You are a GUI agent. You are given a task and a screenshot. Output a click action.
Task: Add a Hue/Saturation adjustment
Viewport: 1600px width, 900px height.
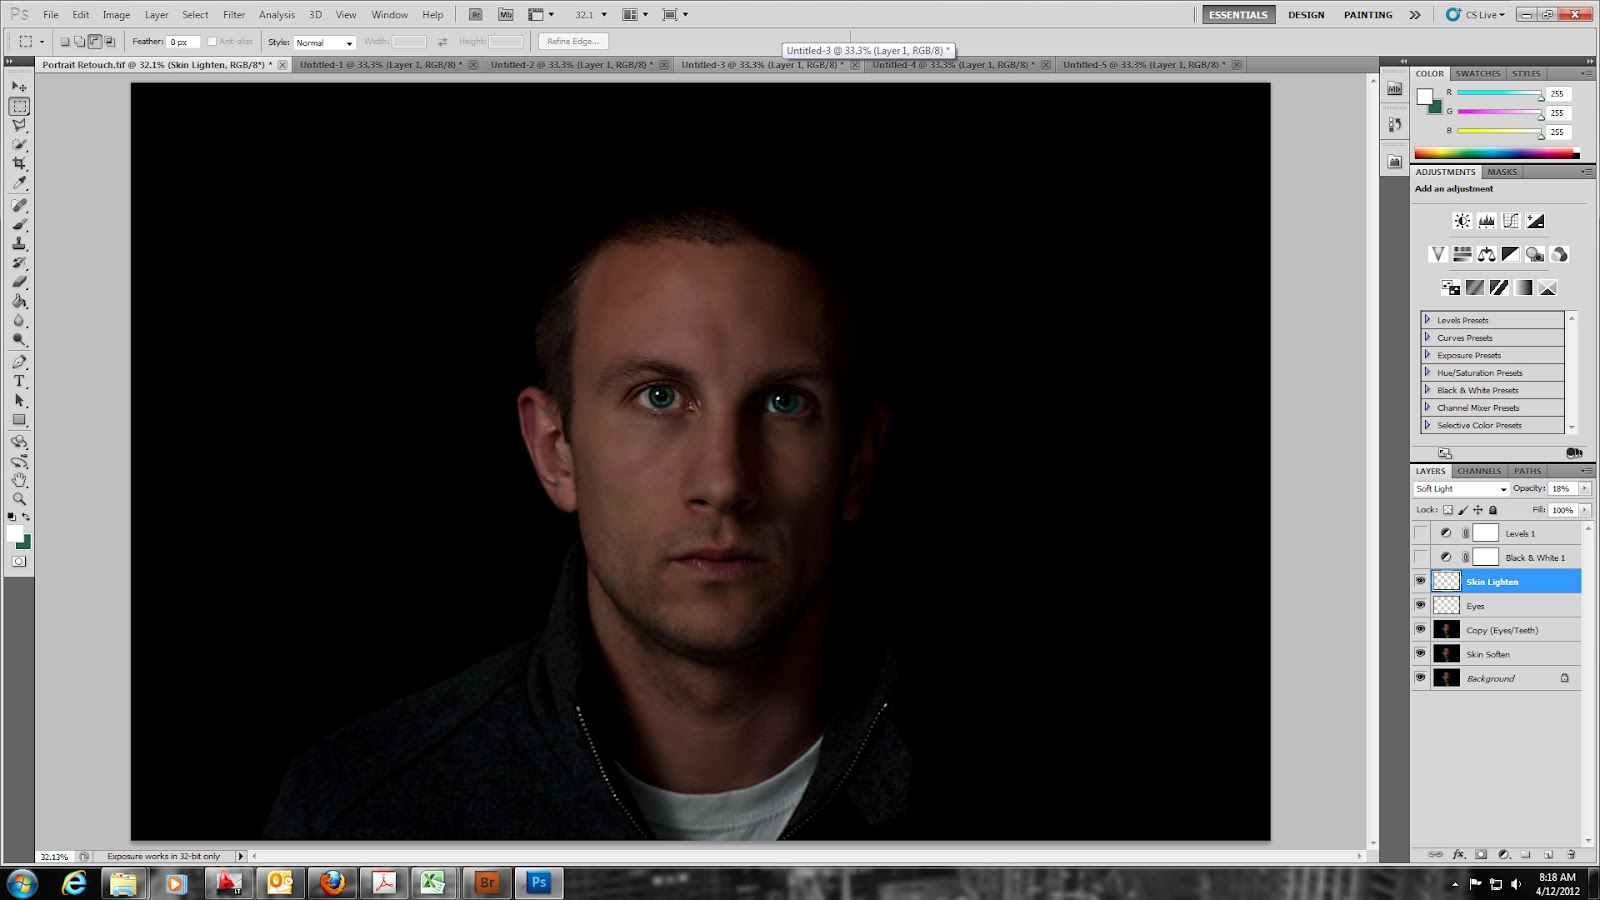pyautogui.click(x=1463, y=254)
